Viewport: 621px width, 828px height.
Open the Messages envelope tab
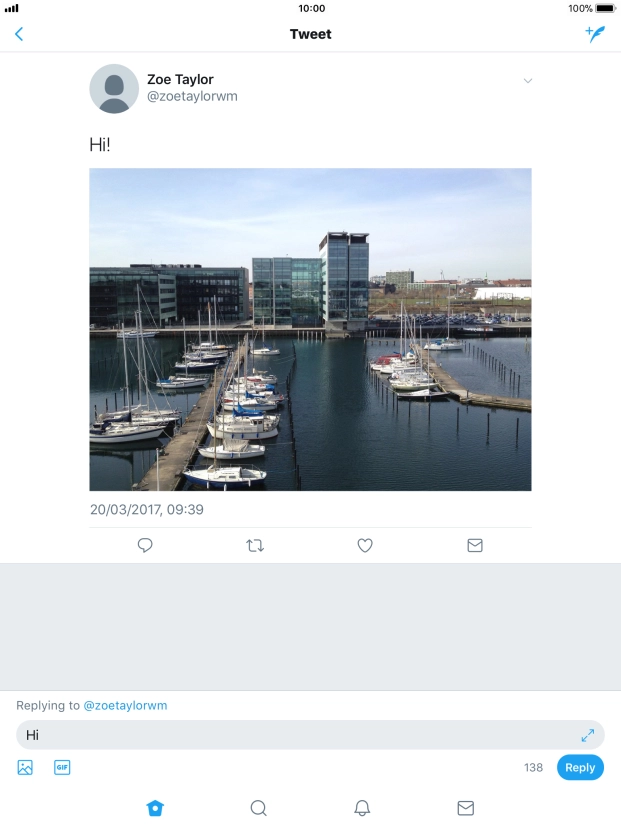[465, 808]
